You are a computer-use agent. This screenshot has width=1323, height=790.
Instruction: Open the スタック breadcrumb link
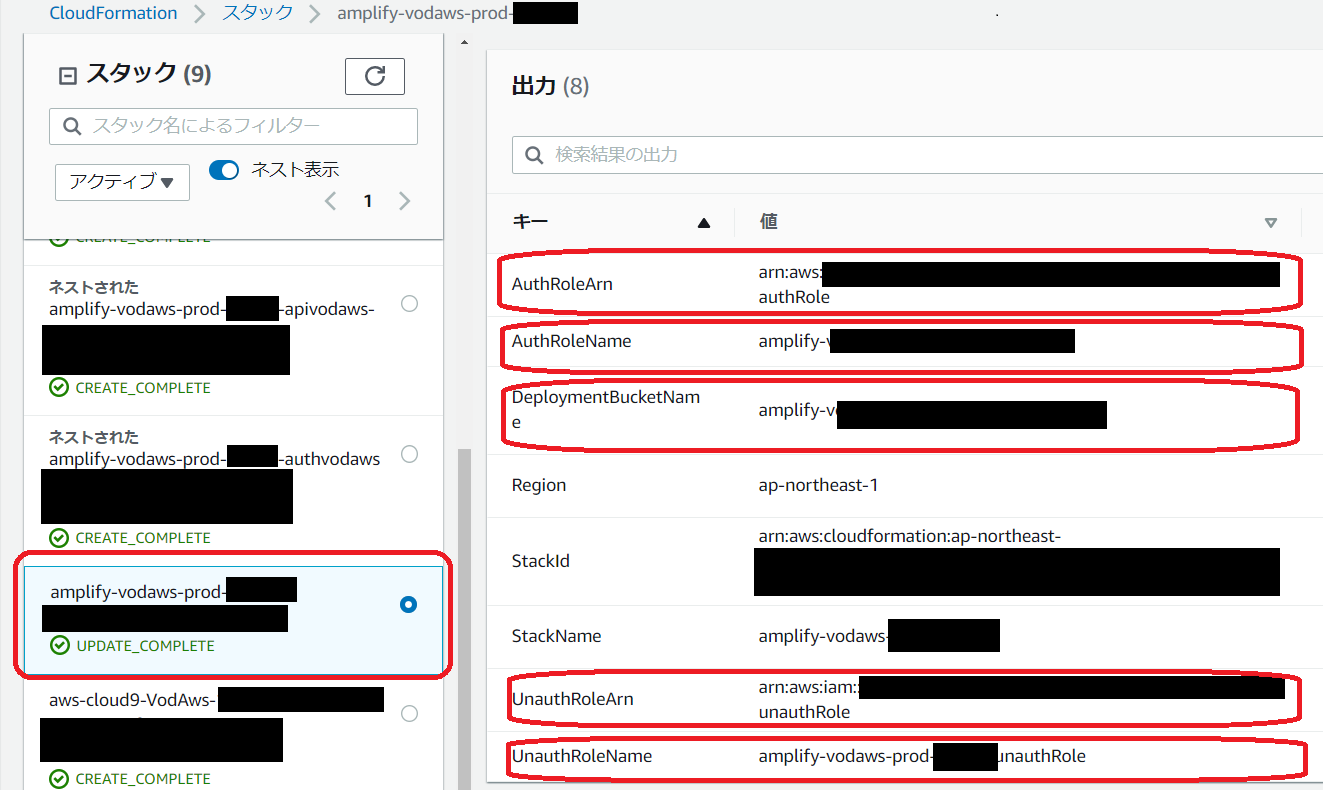tap(257, 13)
